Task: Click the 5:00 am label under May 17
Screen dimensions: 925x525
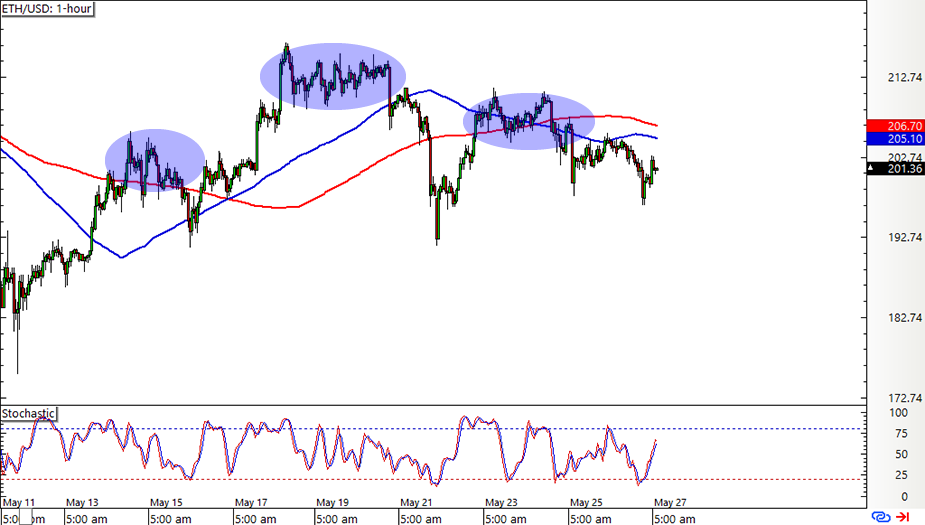Action: tap(255, 519)
